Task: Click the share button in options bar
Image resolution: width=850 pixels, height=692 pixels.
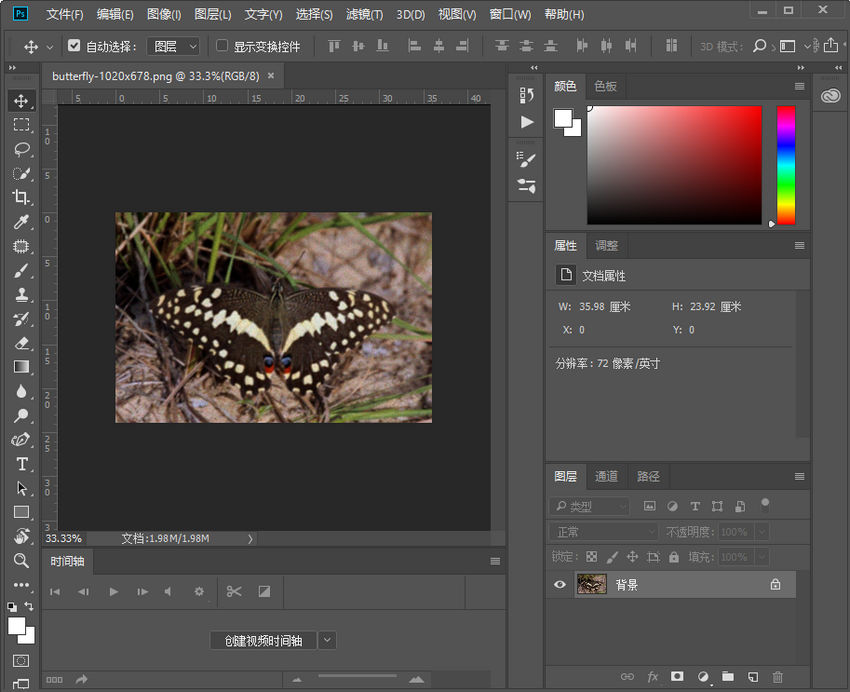Action: point(830,46)
